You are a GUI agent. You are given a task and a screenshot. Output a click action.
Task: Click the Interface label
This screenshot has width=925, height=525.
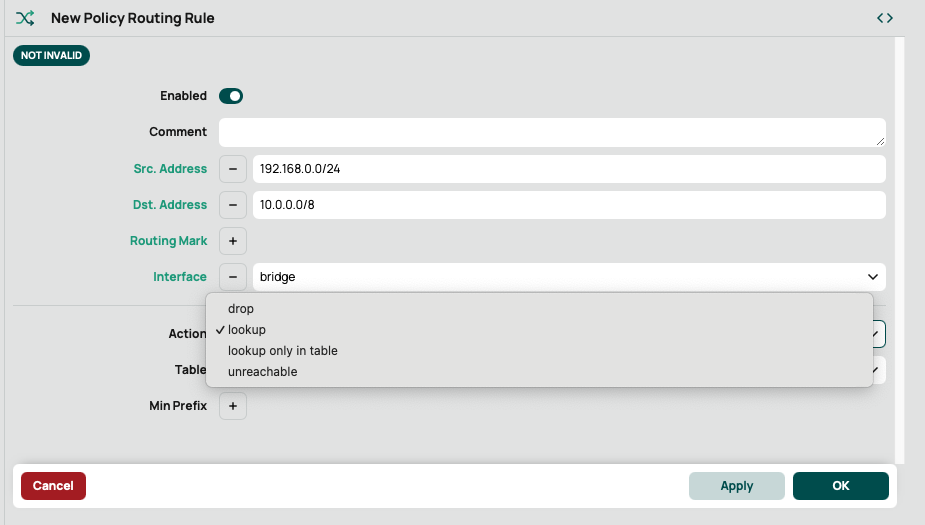click(180, 277)
